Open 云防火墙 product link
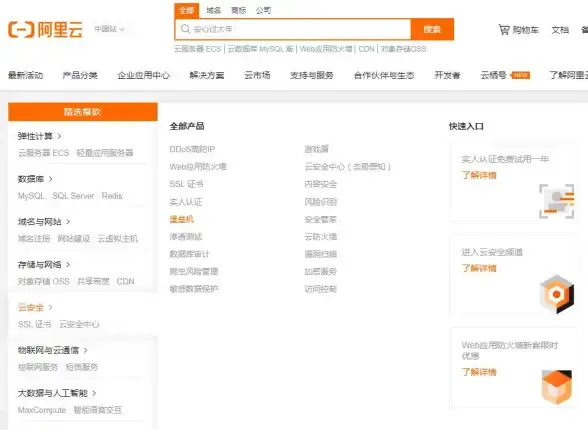 321,237
